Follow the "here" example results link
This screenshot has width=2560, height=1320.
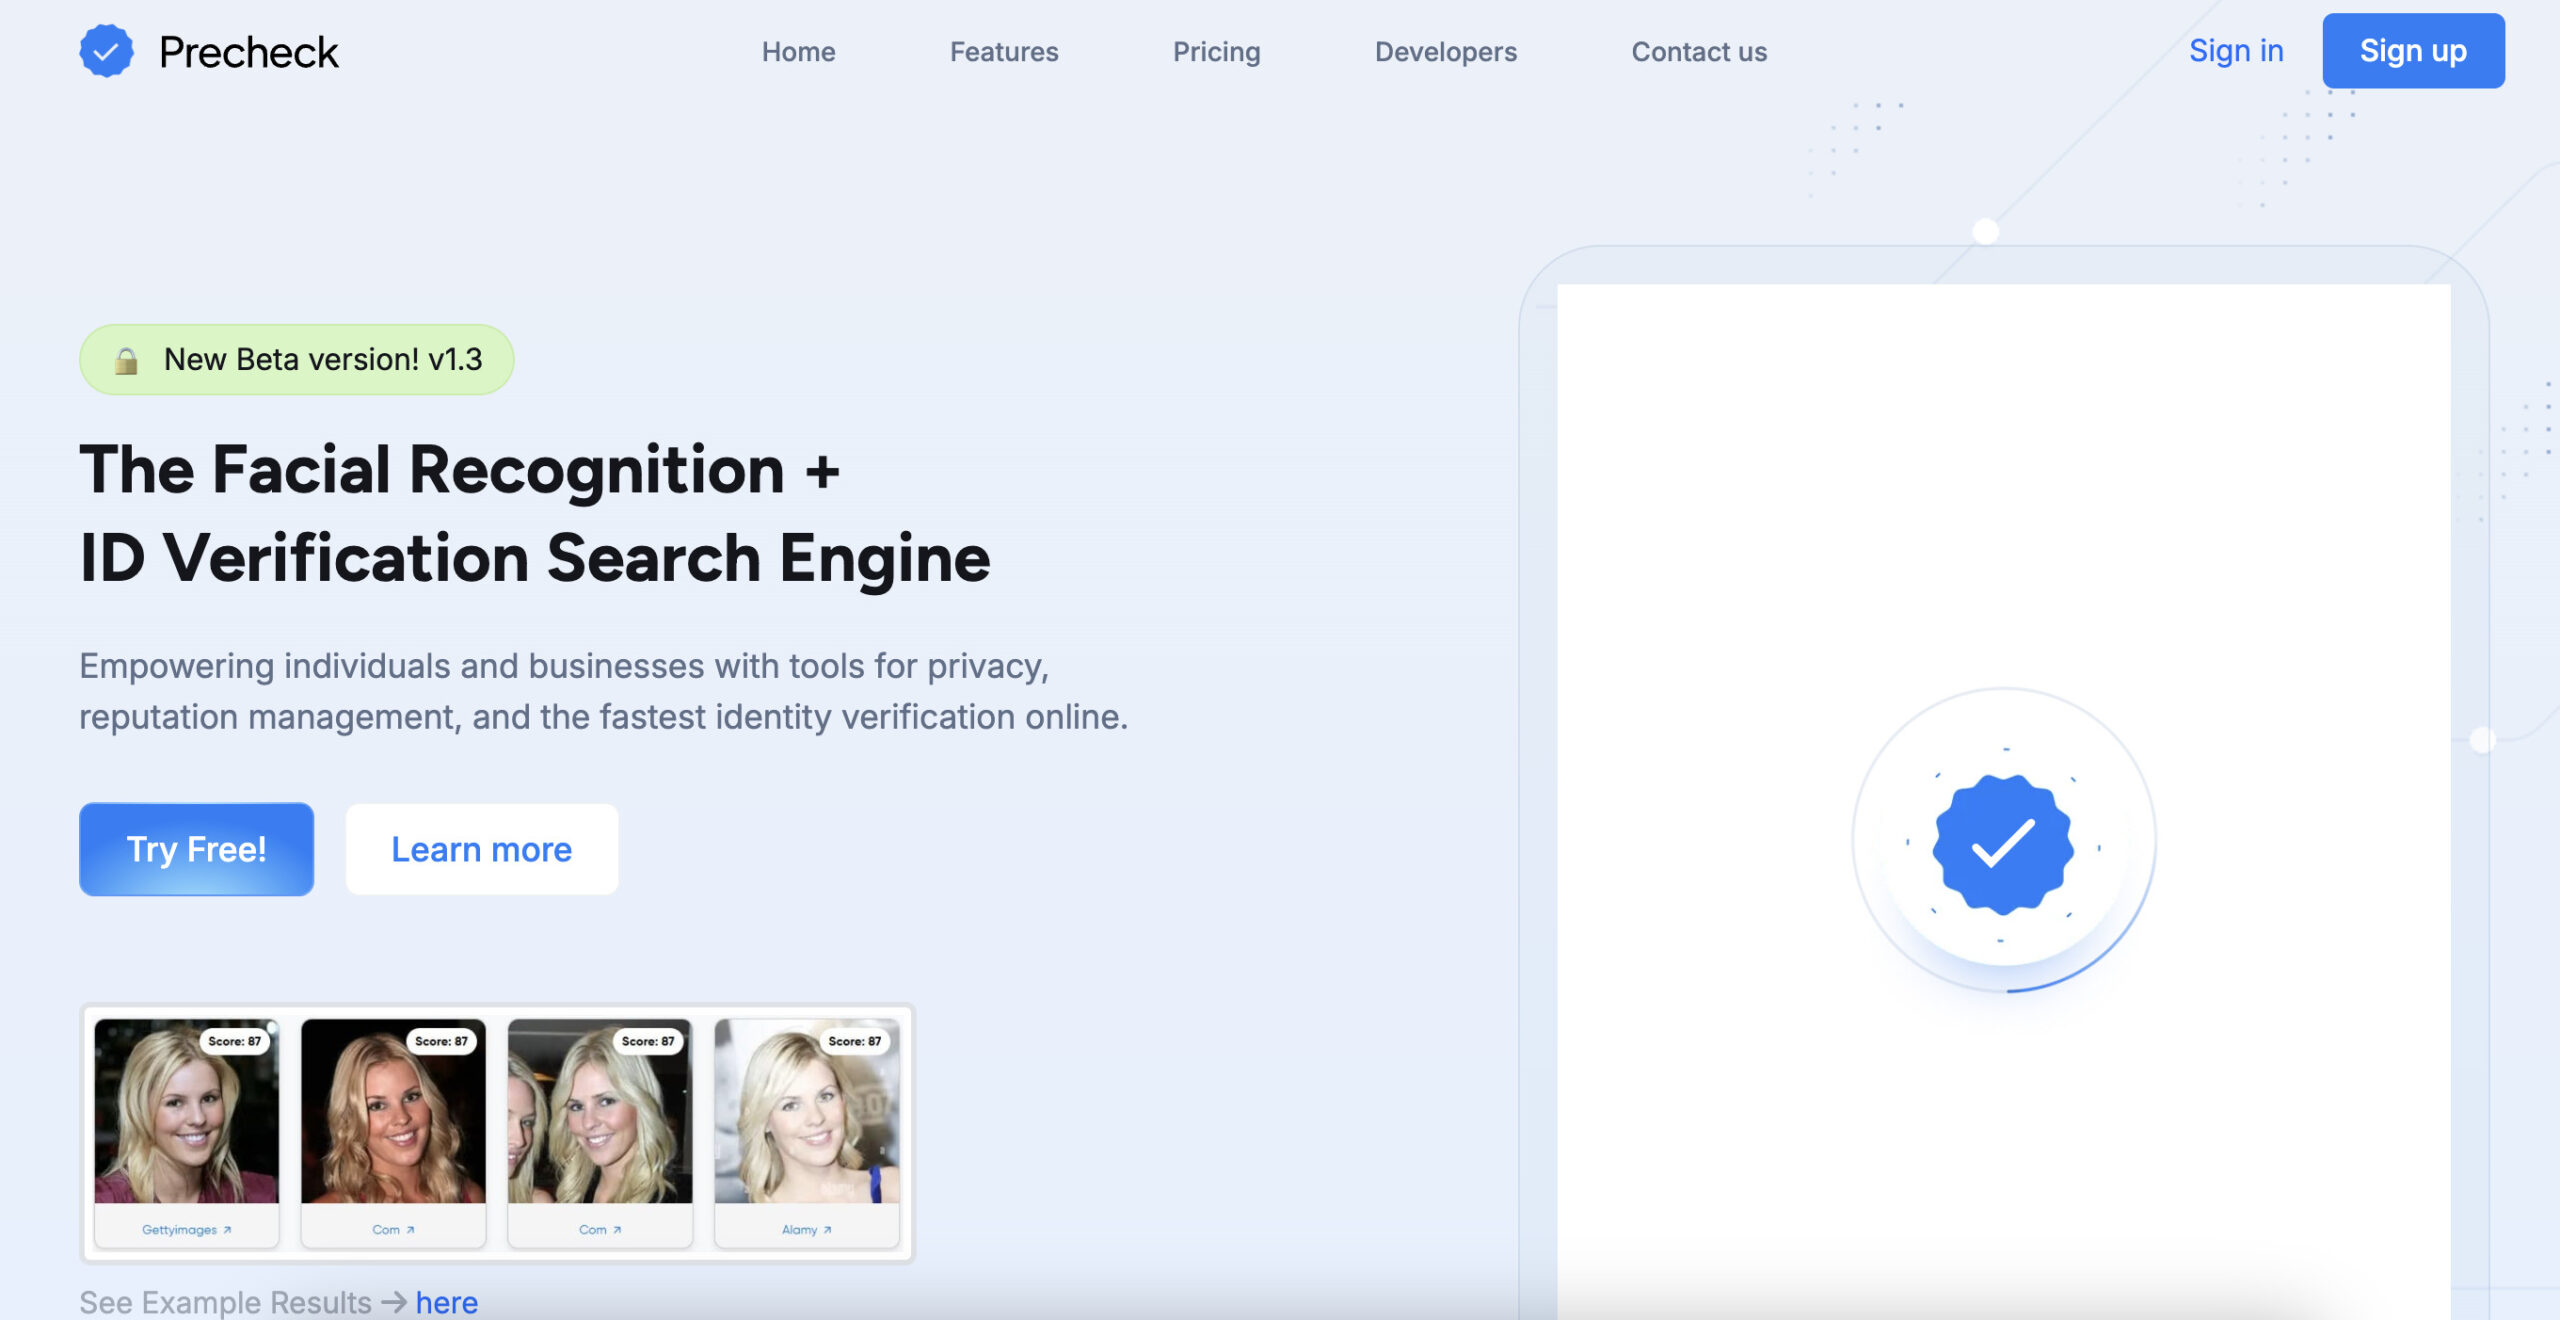(x=446, y=1302)
